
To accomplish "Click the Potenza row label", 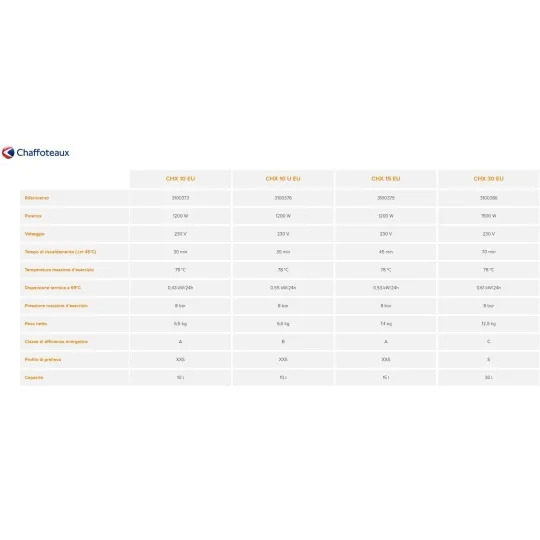I will pyautogui.click(x=33, y=216).
